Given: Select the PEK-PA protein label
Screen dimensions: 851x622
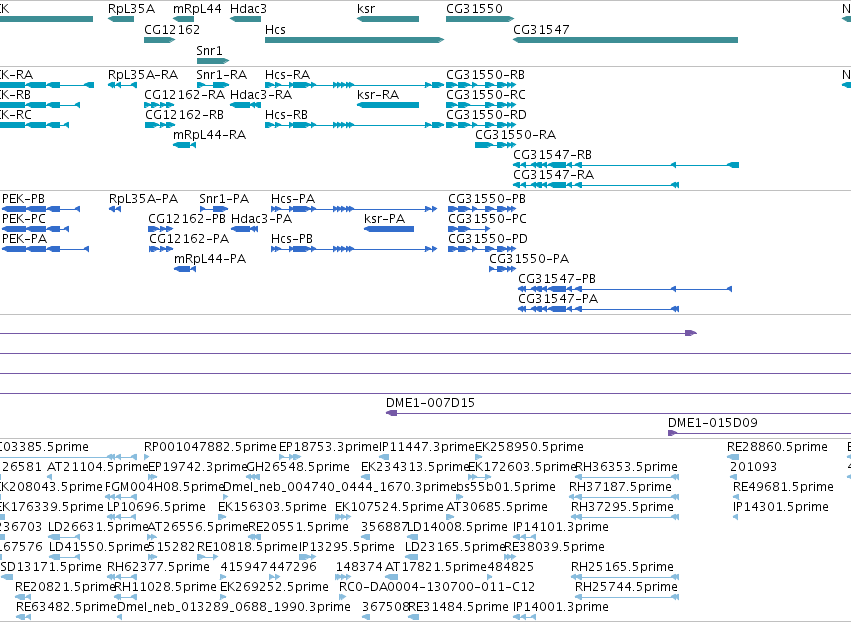Looking at the screenshot, I should (24, 239).
